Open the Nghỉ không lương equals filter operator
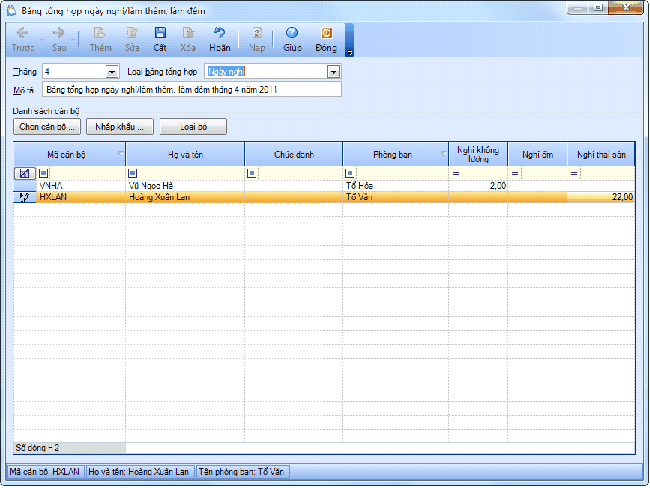Screen dimensions: 650x488 click(x=456, y=173)
